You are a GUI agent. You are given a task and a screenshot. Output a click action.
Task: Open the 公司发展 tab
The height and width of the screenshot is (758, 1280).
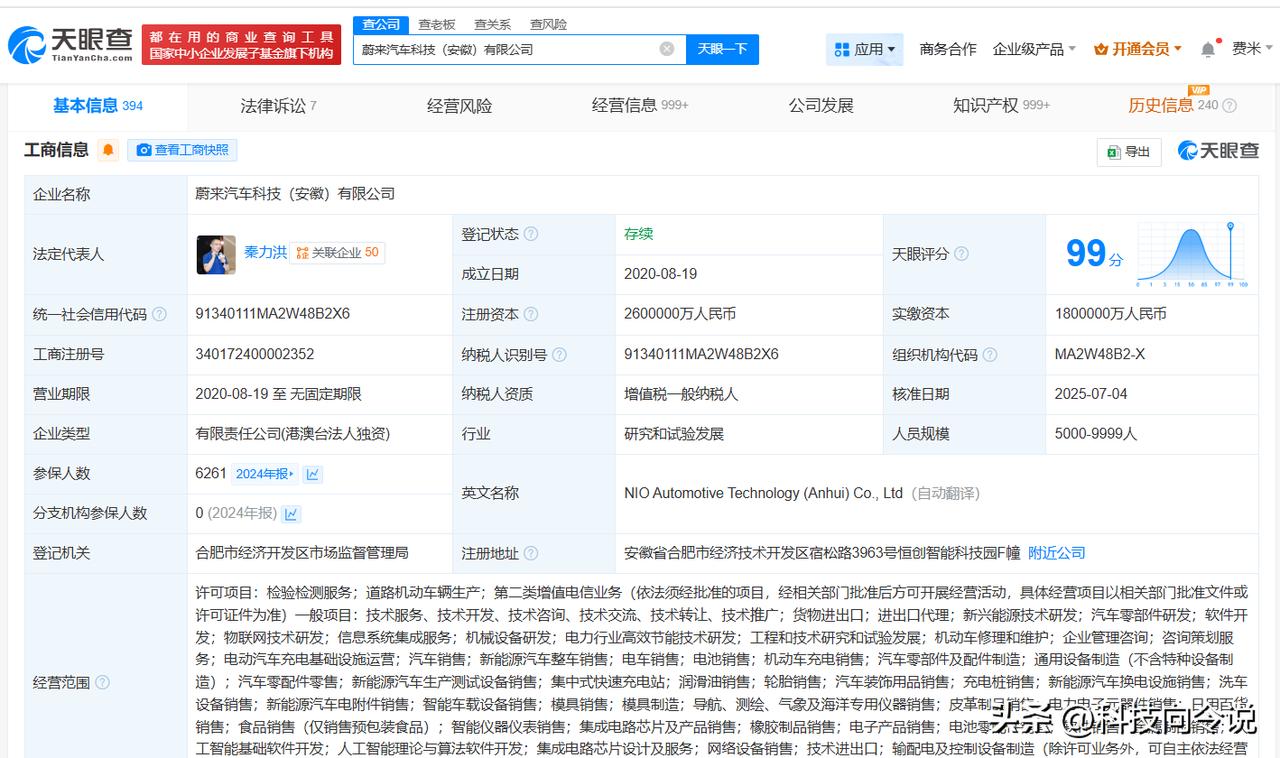[821, 105]
